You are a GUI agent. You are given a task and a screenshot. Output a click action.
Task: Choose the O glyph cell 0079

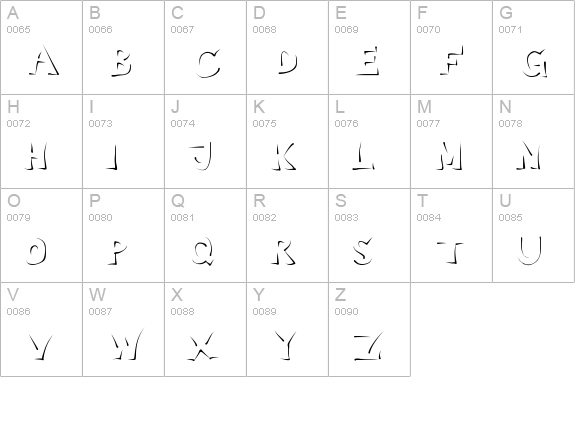point(41,235)
